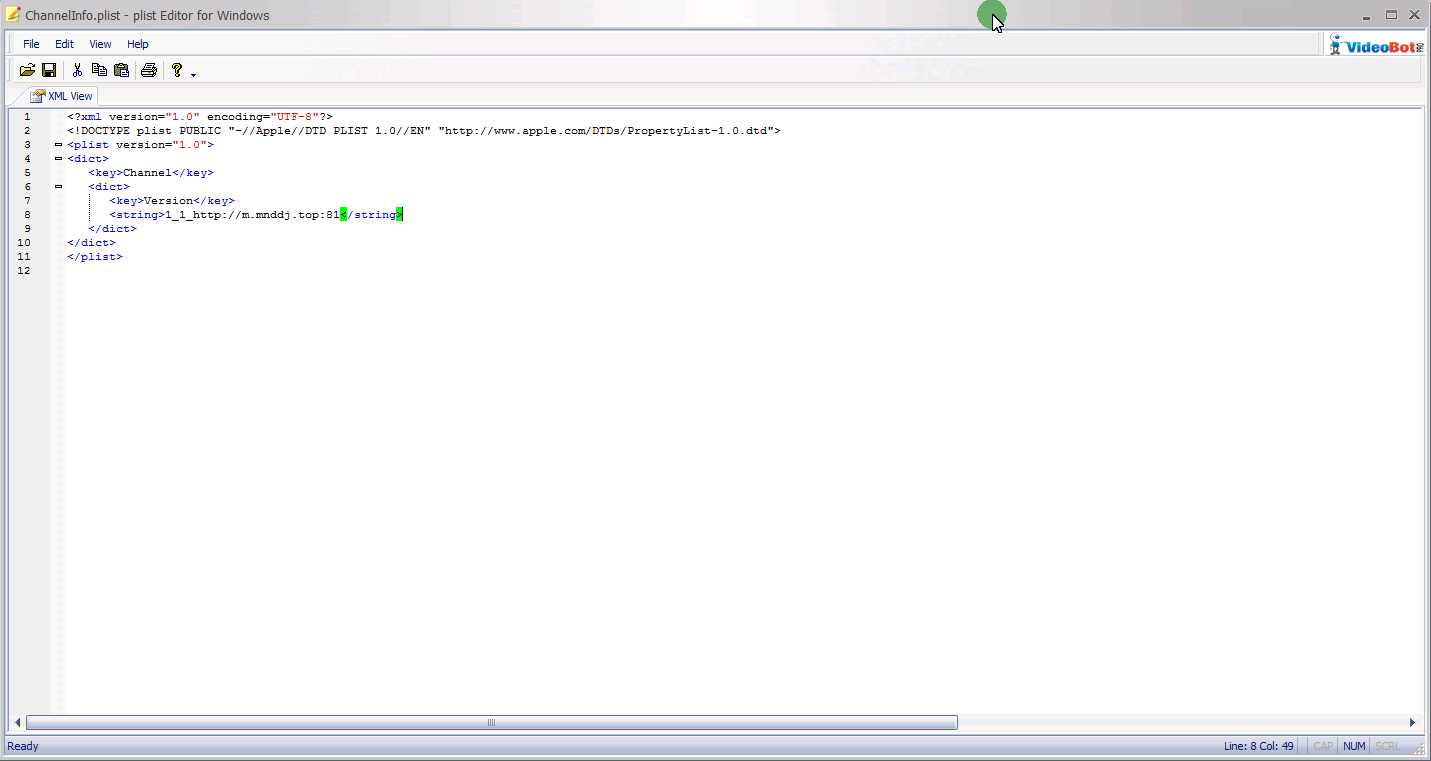The width and height of the screenshot is (1431, 761).
Task: Collapse the dict node on line 4
Action: pos(59,159)
